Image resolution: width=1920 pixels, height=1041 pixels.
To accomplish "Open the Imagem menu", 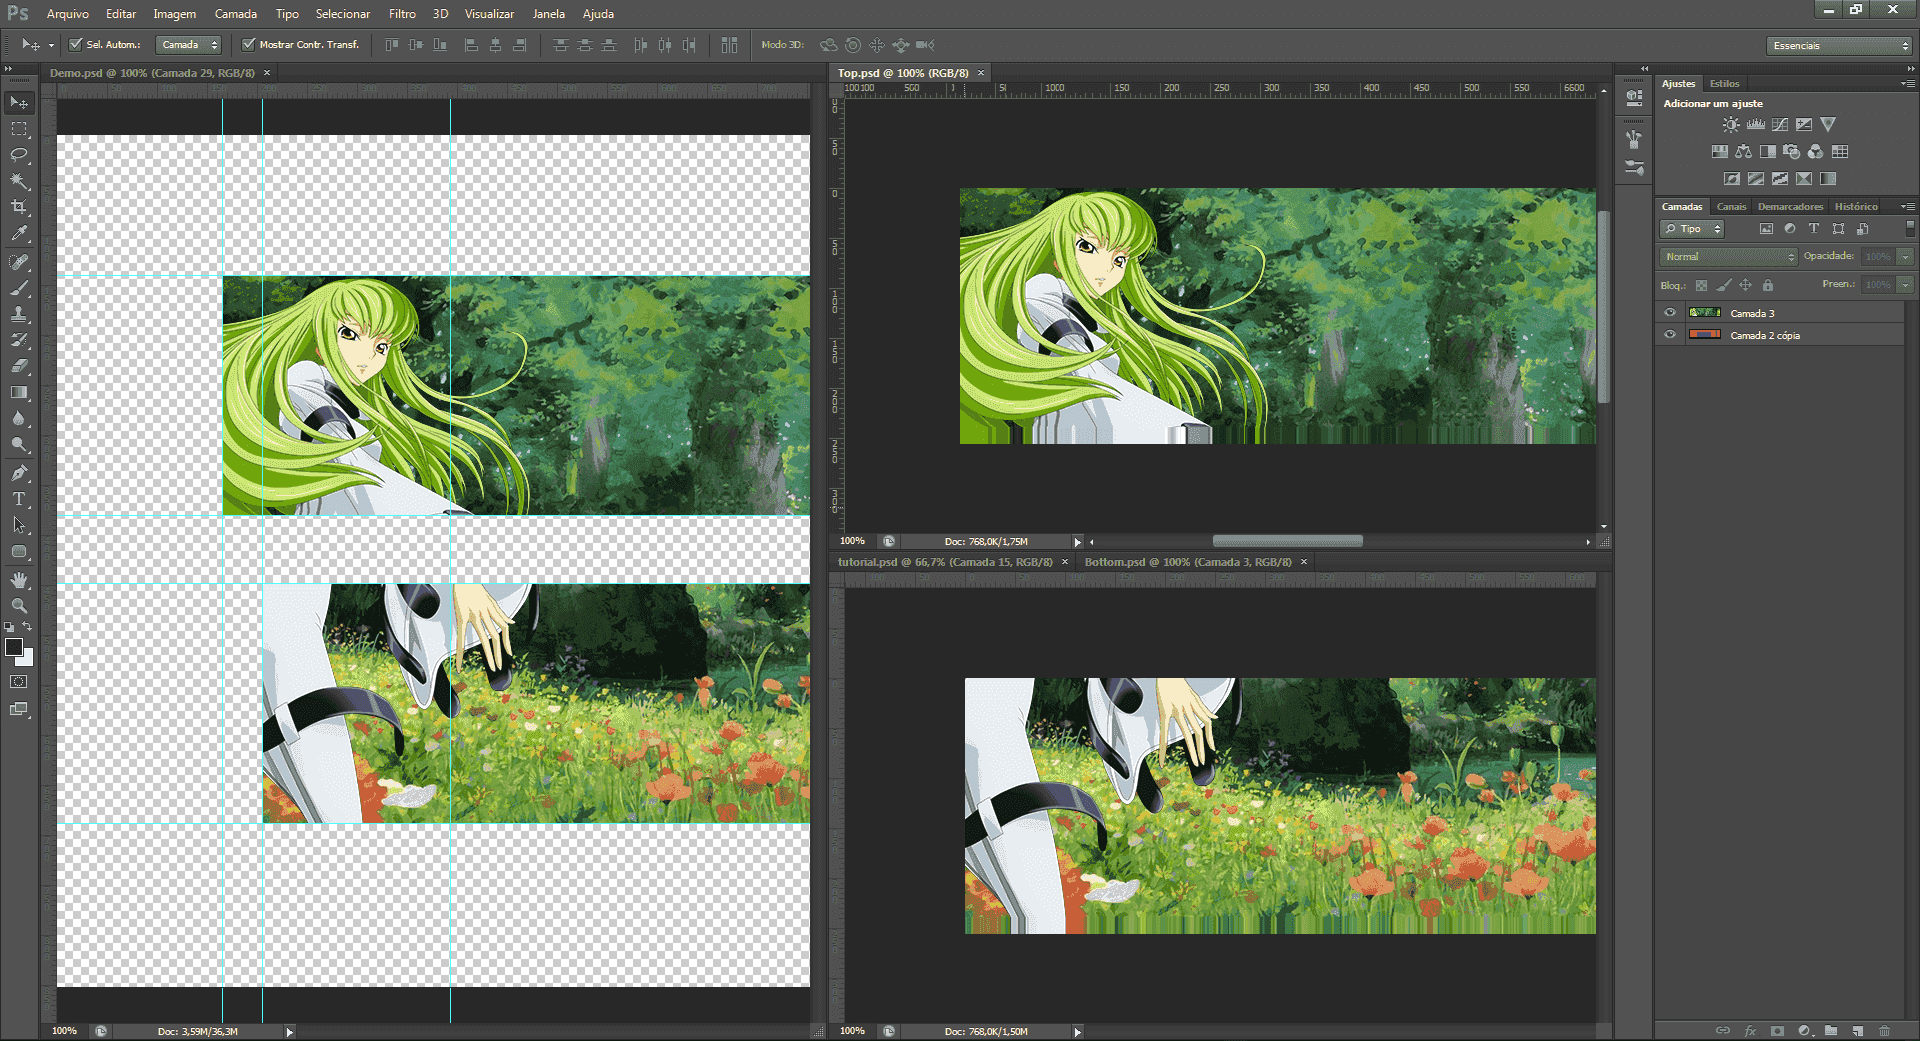I will tap(174, 14).
